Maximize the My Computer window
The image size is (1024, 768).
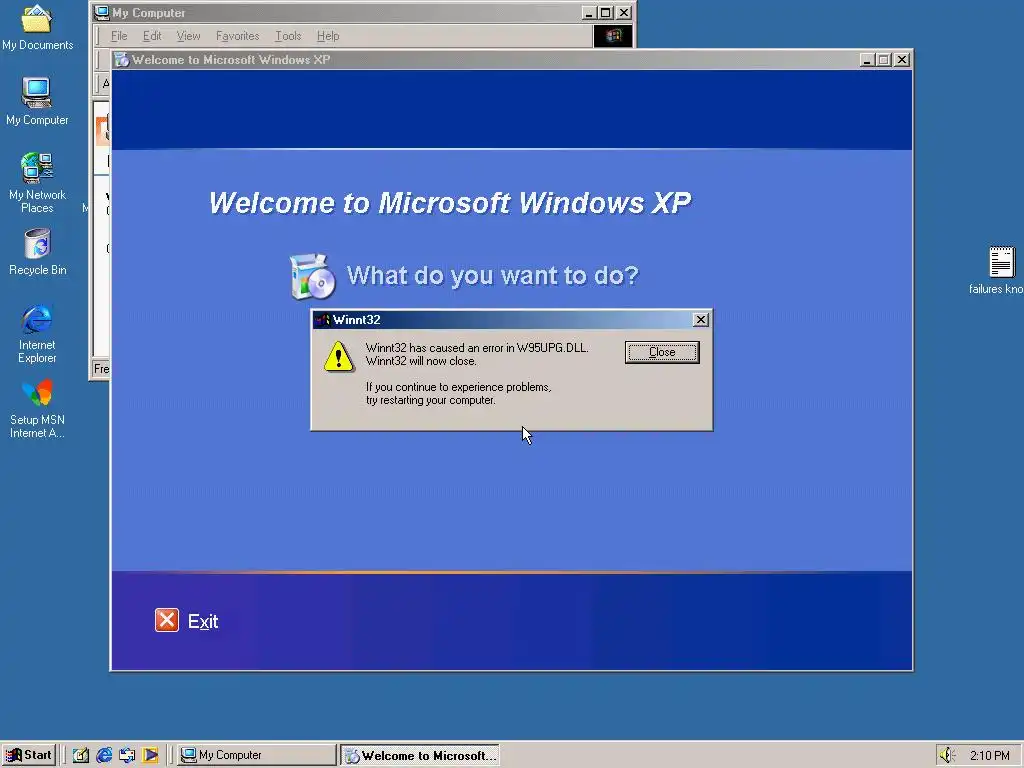pyautogui.click(x=605, y=12)
